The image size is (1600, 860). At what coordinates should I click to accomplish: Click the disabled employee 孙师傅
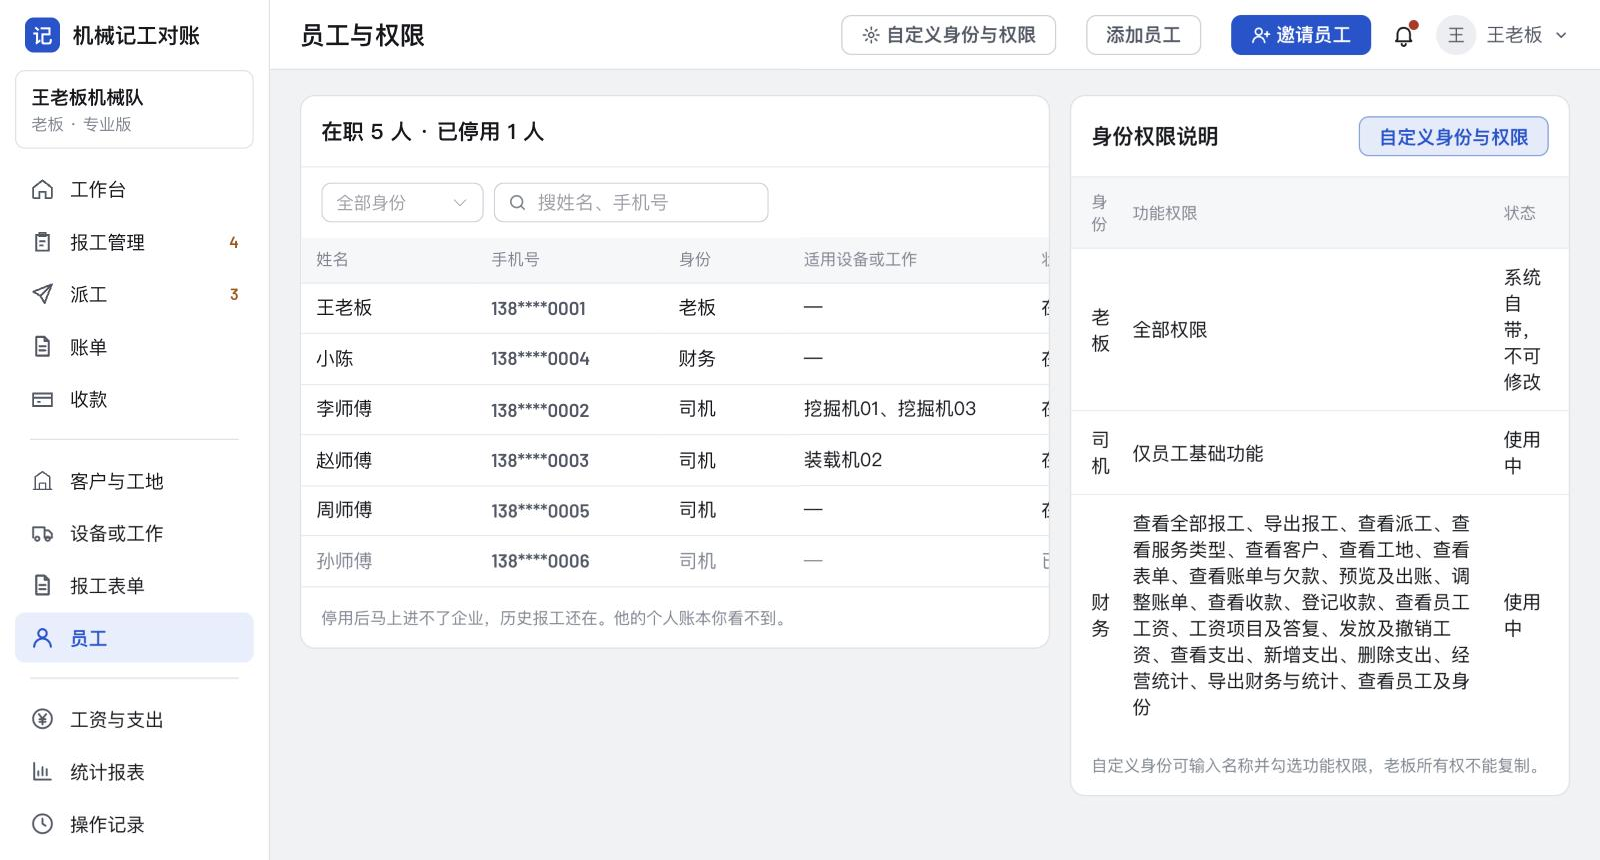click(x=344, y=561)
